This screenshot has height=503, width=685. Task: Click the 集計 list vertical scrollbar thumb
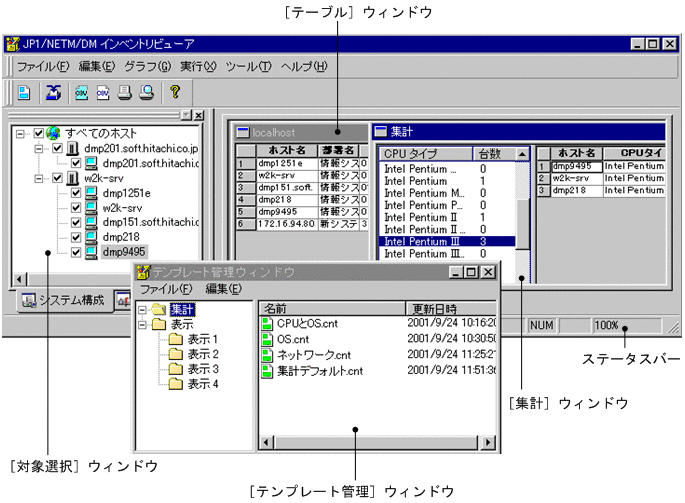522,224
